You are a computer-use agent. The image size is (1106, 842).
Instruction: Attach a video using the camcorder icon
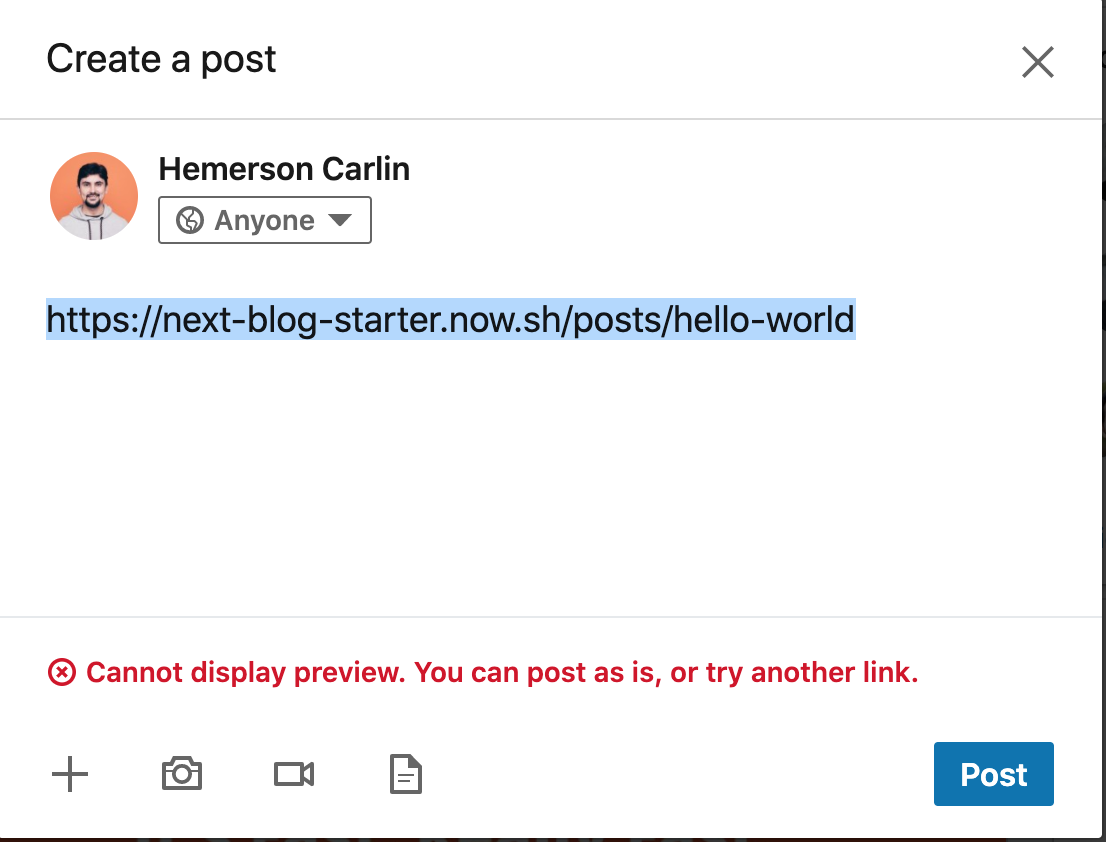click(293, 774)
